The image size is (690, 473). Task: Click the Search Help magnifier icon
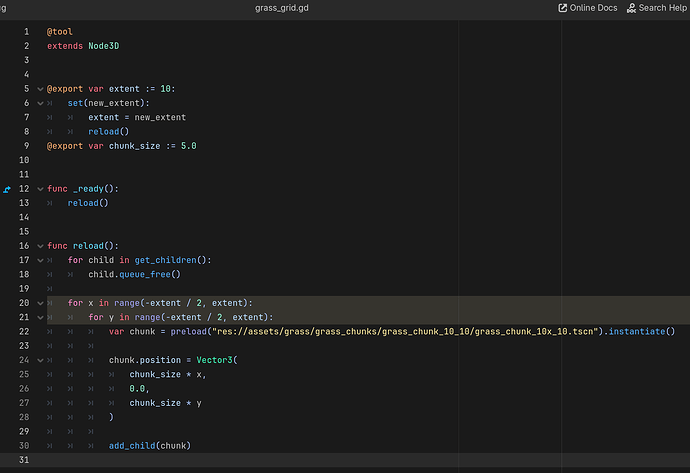[x=631, y=8]
